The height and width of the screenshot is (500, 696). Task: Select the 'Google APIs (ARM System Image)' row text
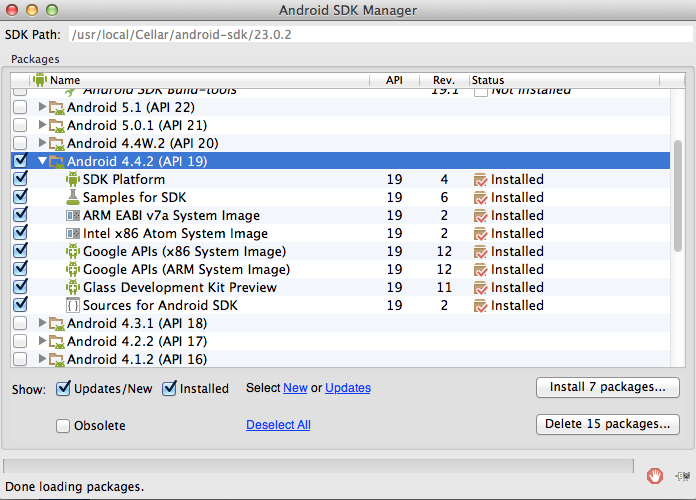(x=186, y=270)
